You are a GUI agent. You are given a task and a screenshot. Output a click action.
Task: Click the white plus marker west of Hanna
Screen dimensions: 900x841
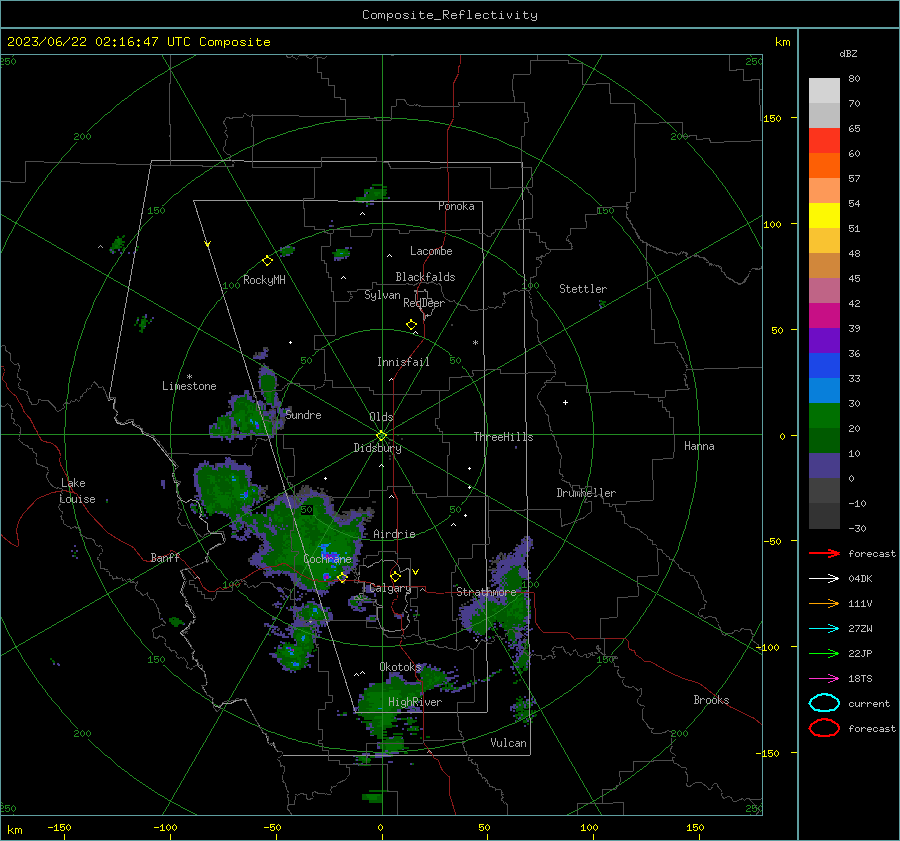click(x=565, y=402)
